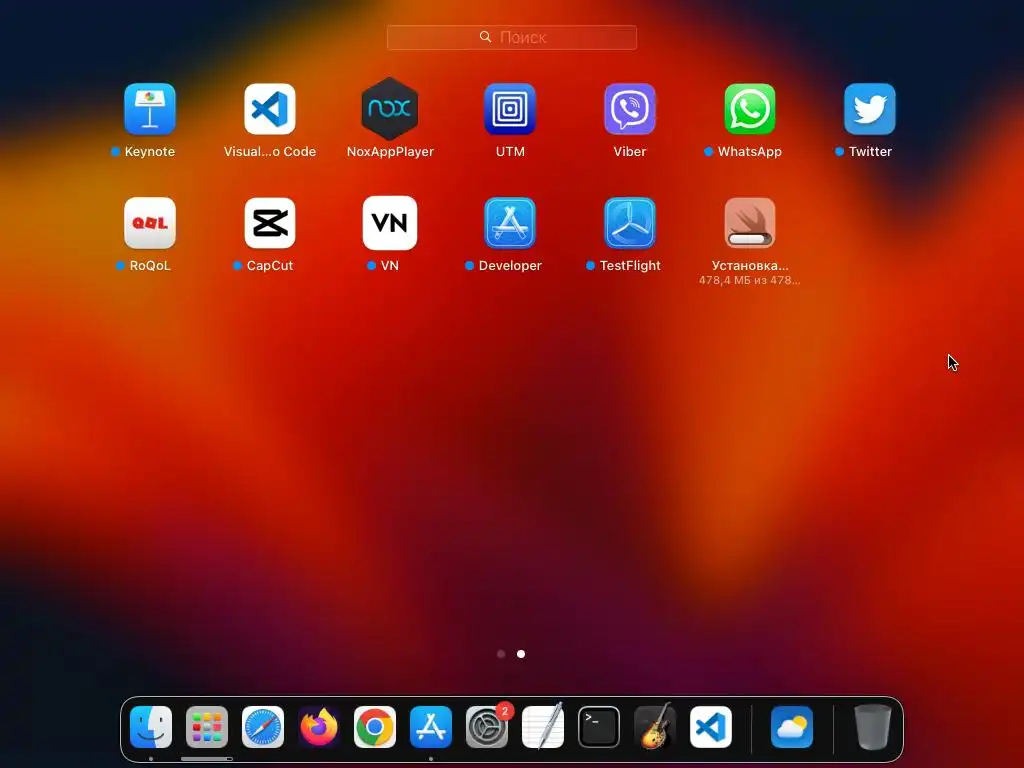Click the "478,4 МБ из 478..." size text
1024x768 pixels.
pyautogui.click(x=750, y=280)
